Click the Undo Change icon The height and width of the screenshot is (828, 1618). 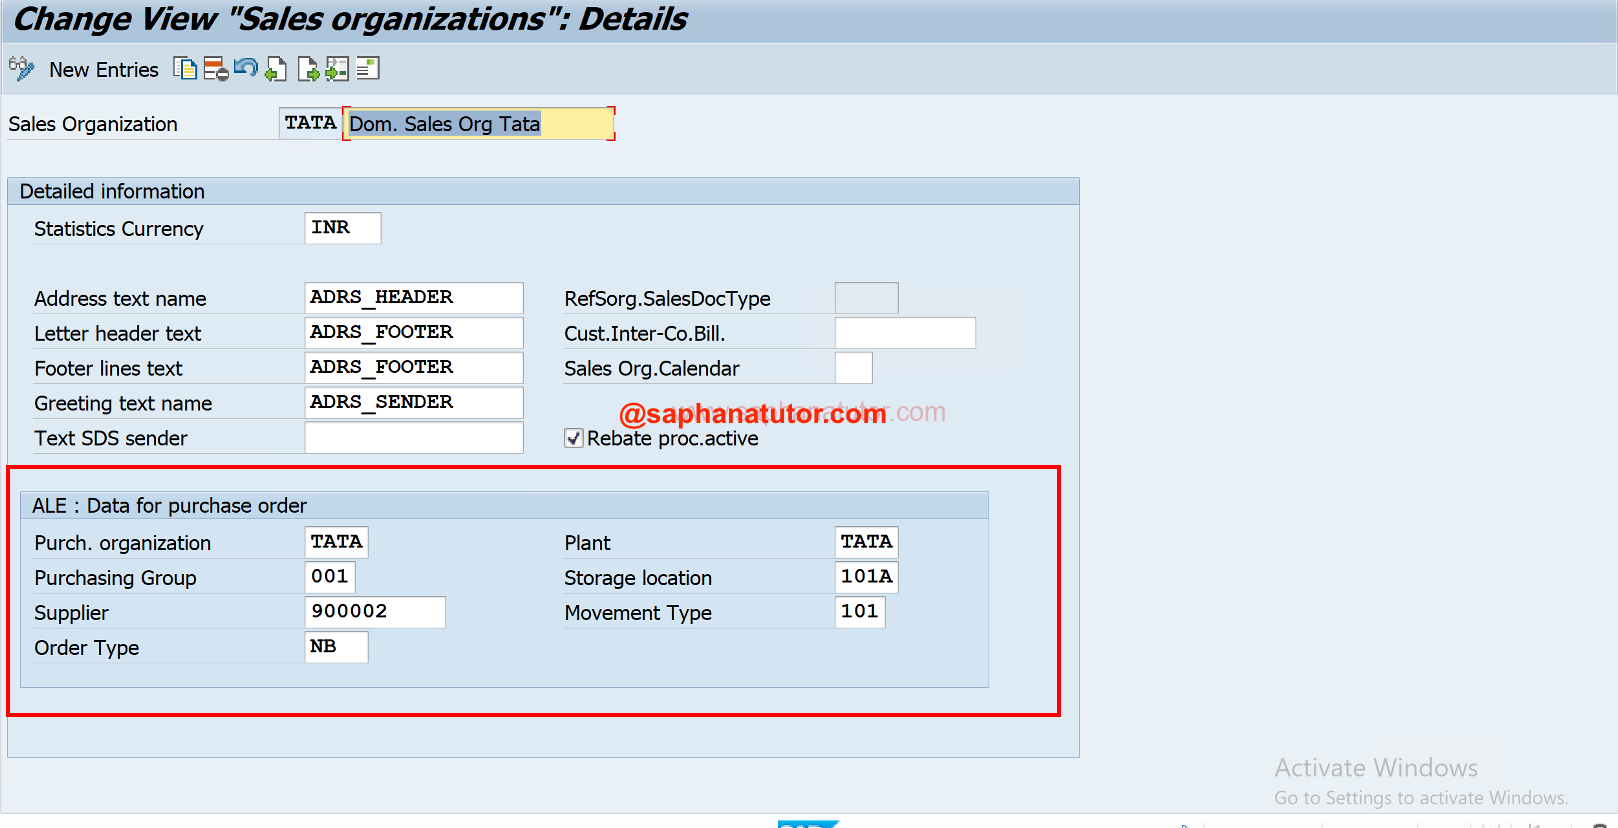[246, 68]
